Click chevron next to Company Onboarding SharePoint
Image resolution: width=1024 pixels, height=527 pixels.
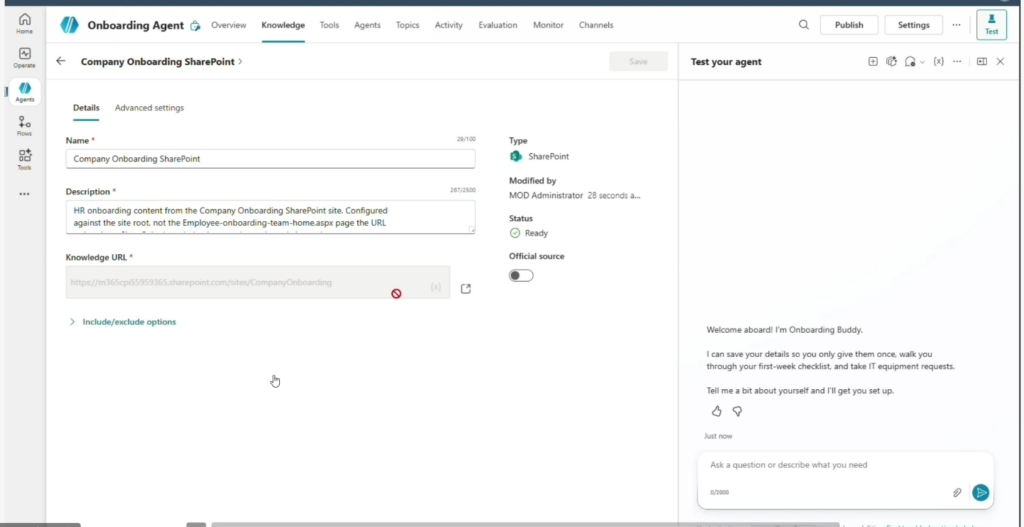240,61
